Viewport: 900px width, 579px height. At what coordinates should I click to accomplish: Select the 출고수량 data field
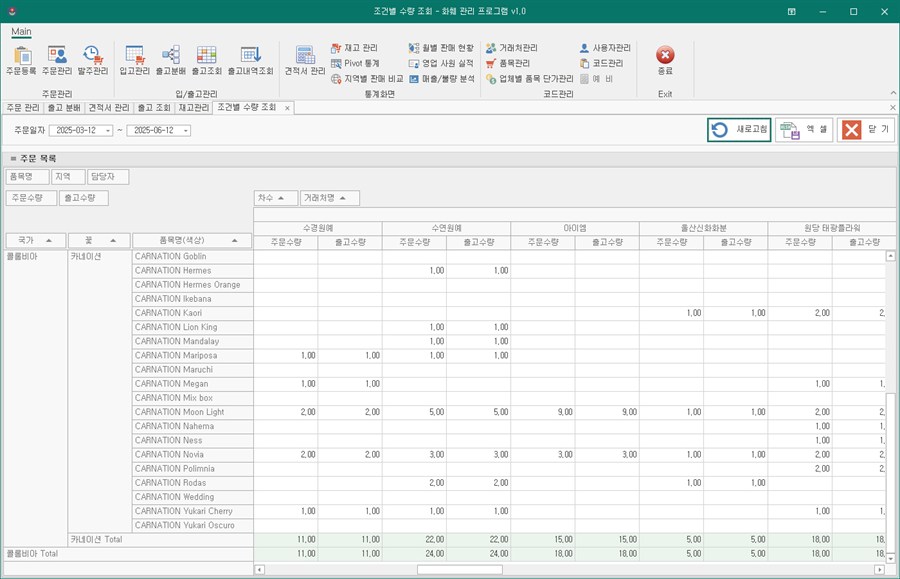[83, 198]
